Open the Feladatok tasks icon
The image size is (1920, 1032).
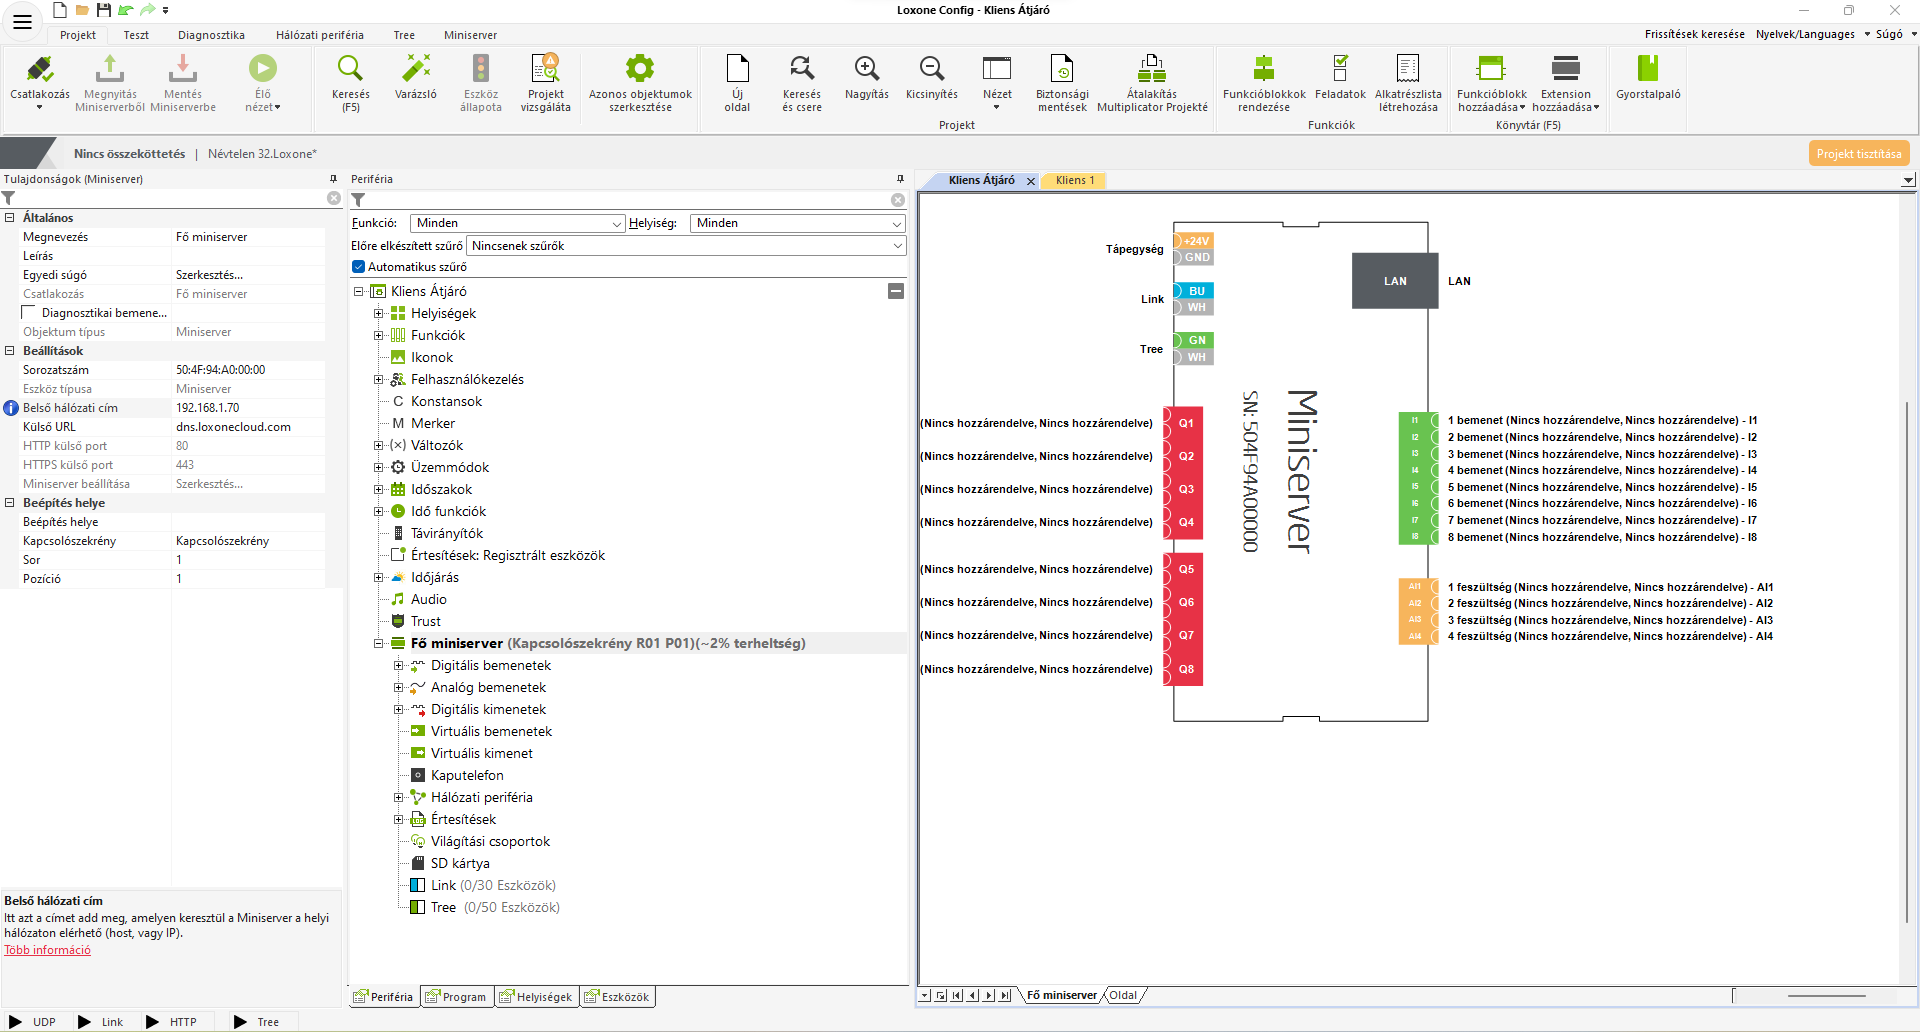(x=1340, y=68)
